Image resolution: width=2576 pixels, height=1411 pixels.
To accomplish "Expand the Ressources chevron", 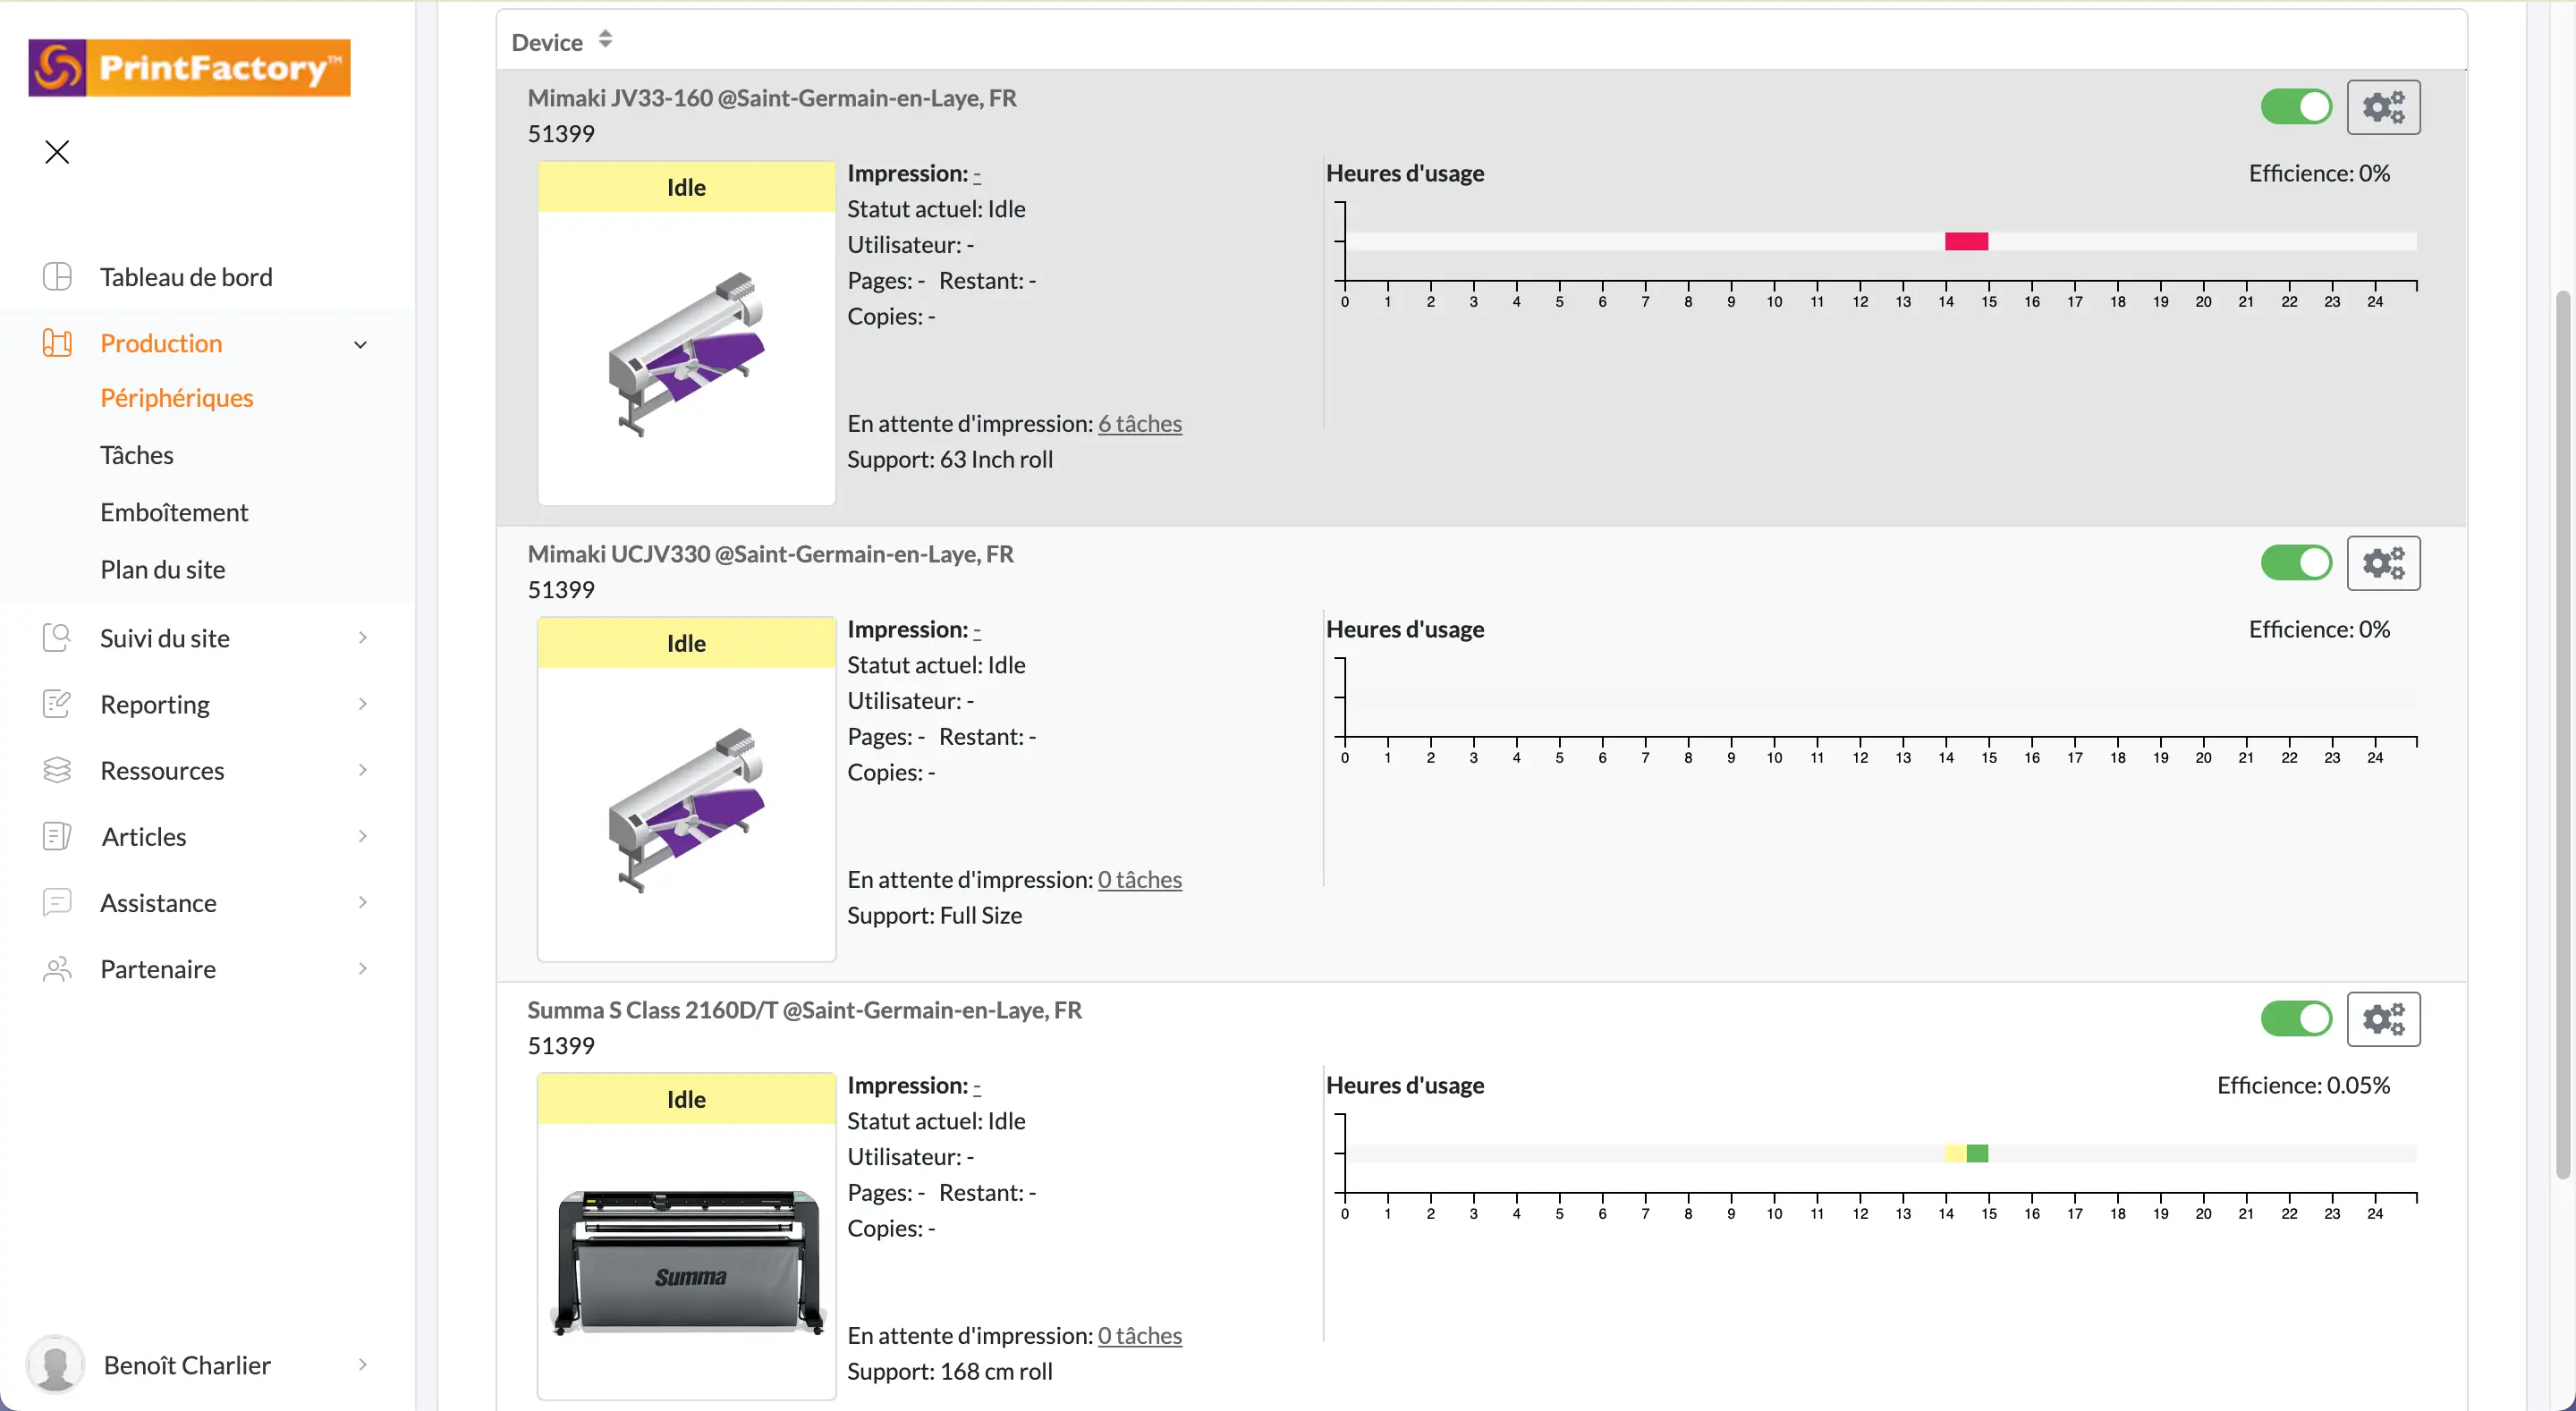I will coord(363,770).
